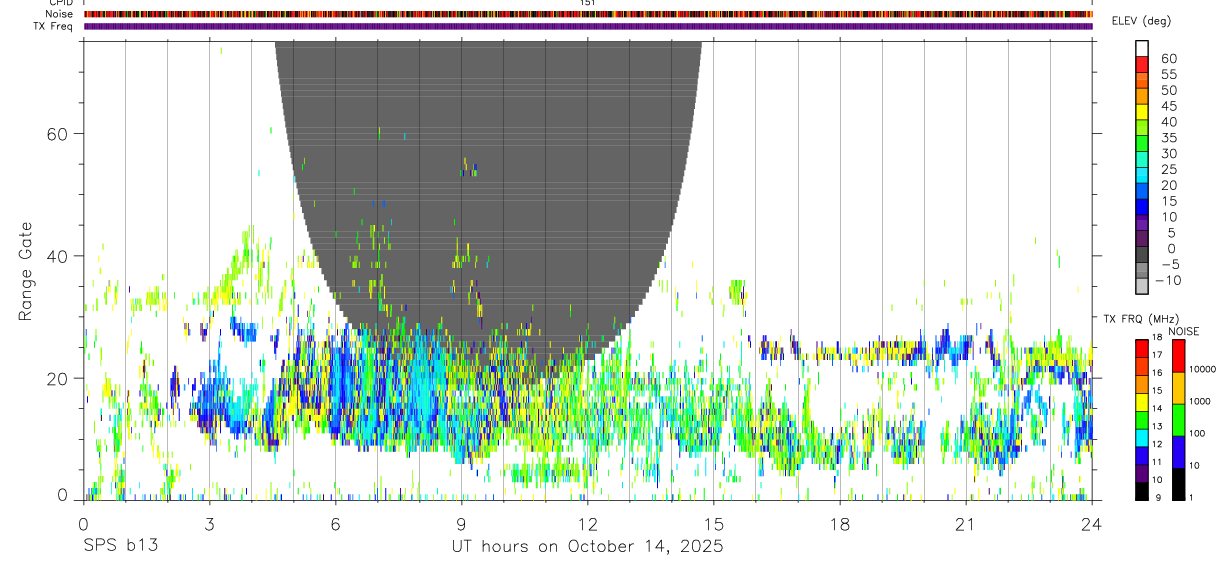Click the red NOISE swatch above 10000

(1178, 354)
